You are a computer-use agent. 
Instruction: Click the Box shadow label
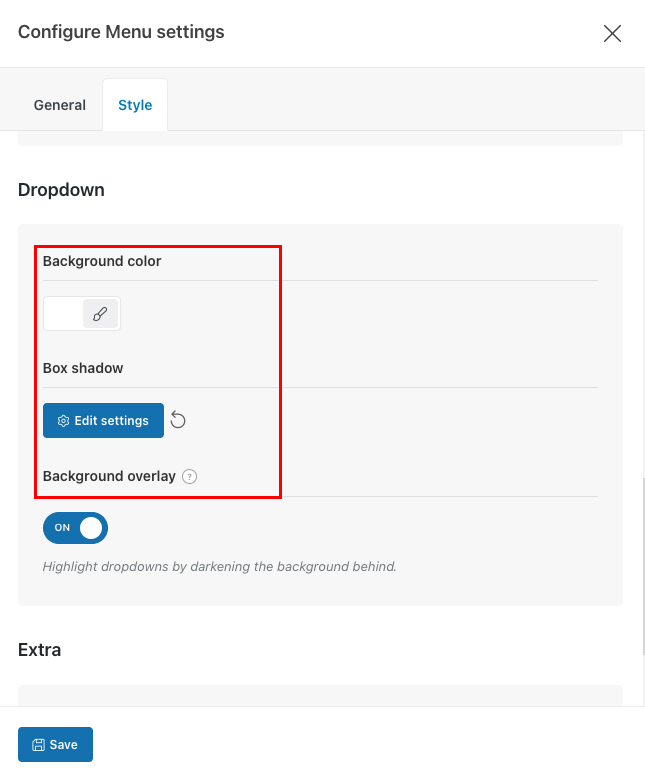click(83, 368)
